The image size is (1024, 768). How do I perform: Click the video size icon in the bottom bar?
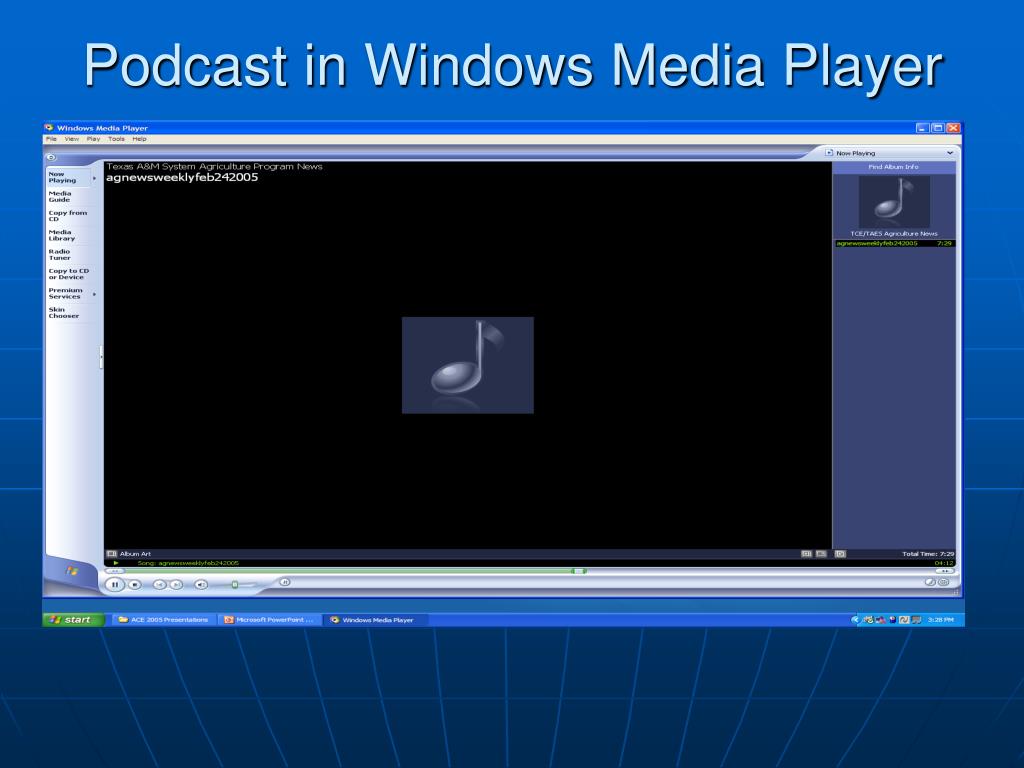click(x=807, y=554)
